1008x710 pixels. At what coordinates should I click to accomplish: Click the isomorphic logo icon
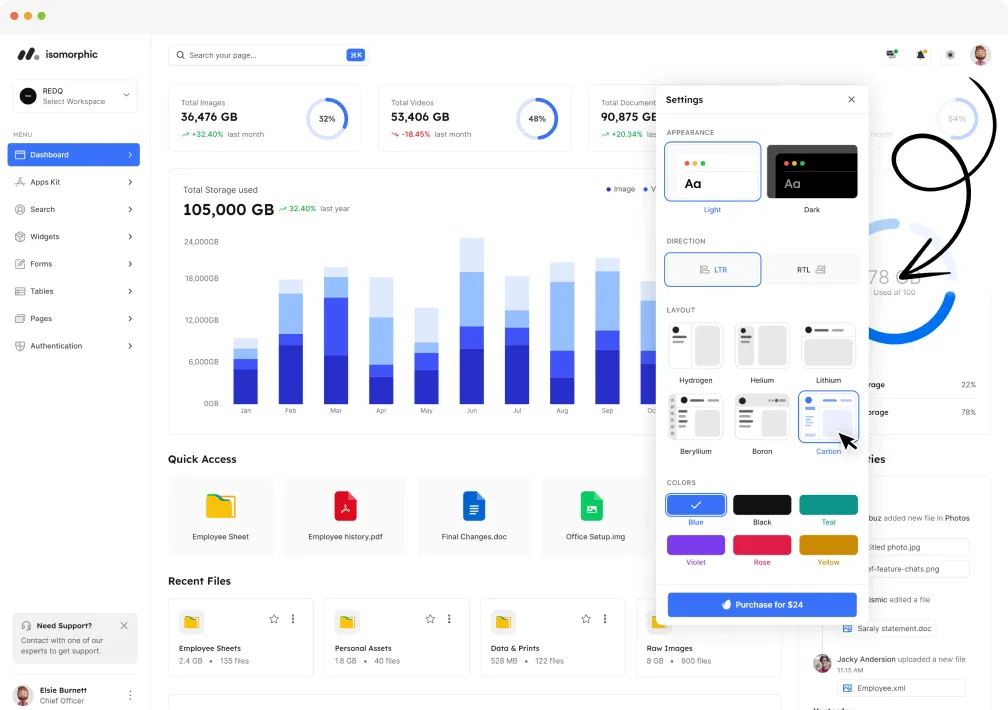point(28,55)
